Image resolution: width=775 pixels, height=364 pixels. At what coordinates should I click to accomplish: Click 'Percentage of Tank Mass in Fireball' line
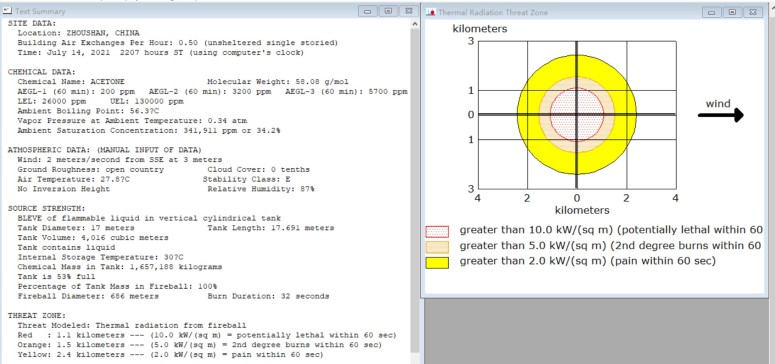(117, 286)
